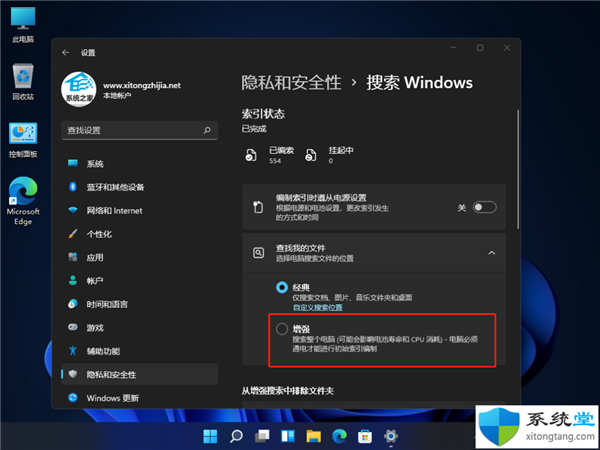This screenshot has width=600, height=450.
Task: Select 隐私和安全性 in sidebar
Action: pyautogui.click(x=140, y=374)
